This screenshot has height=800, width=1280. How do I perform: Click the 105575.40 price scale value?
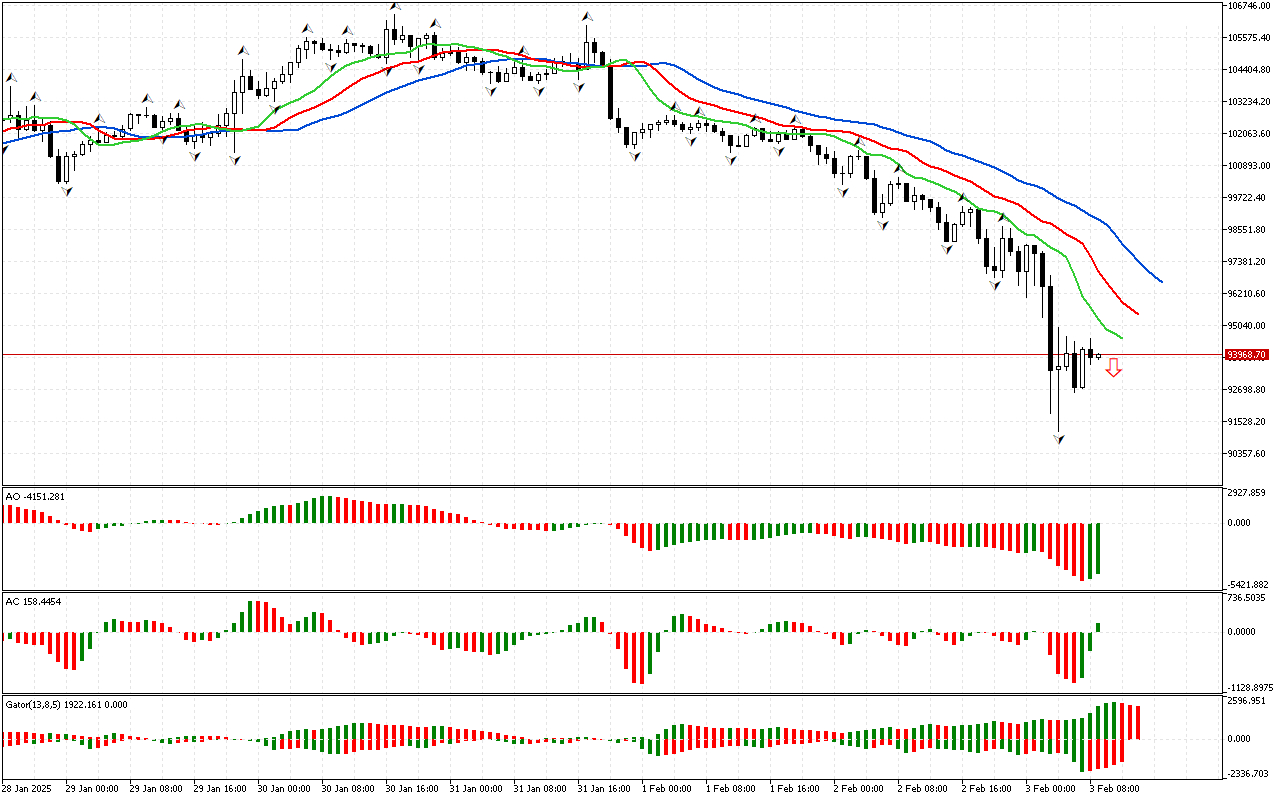(1248, 38)
